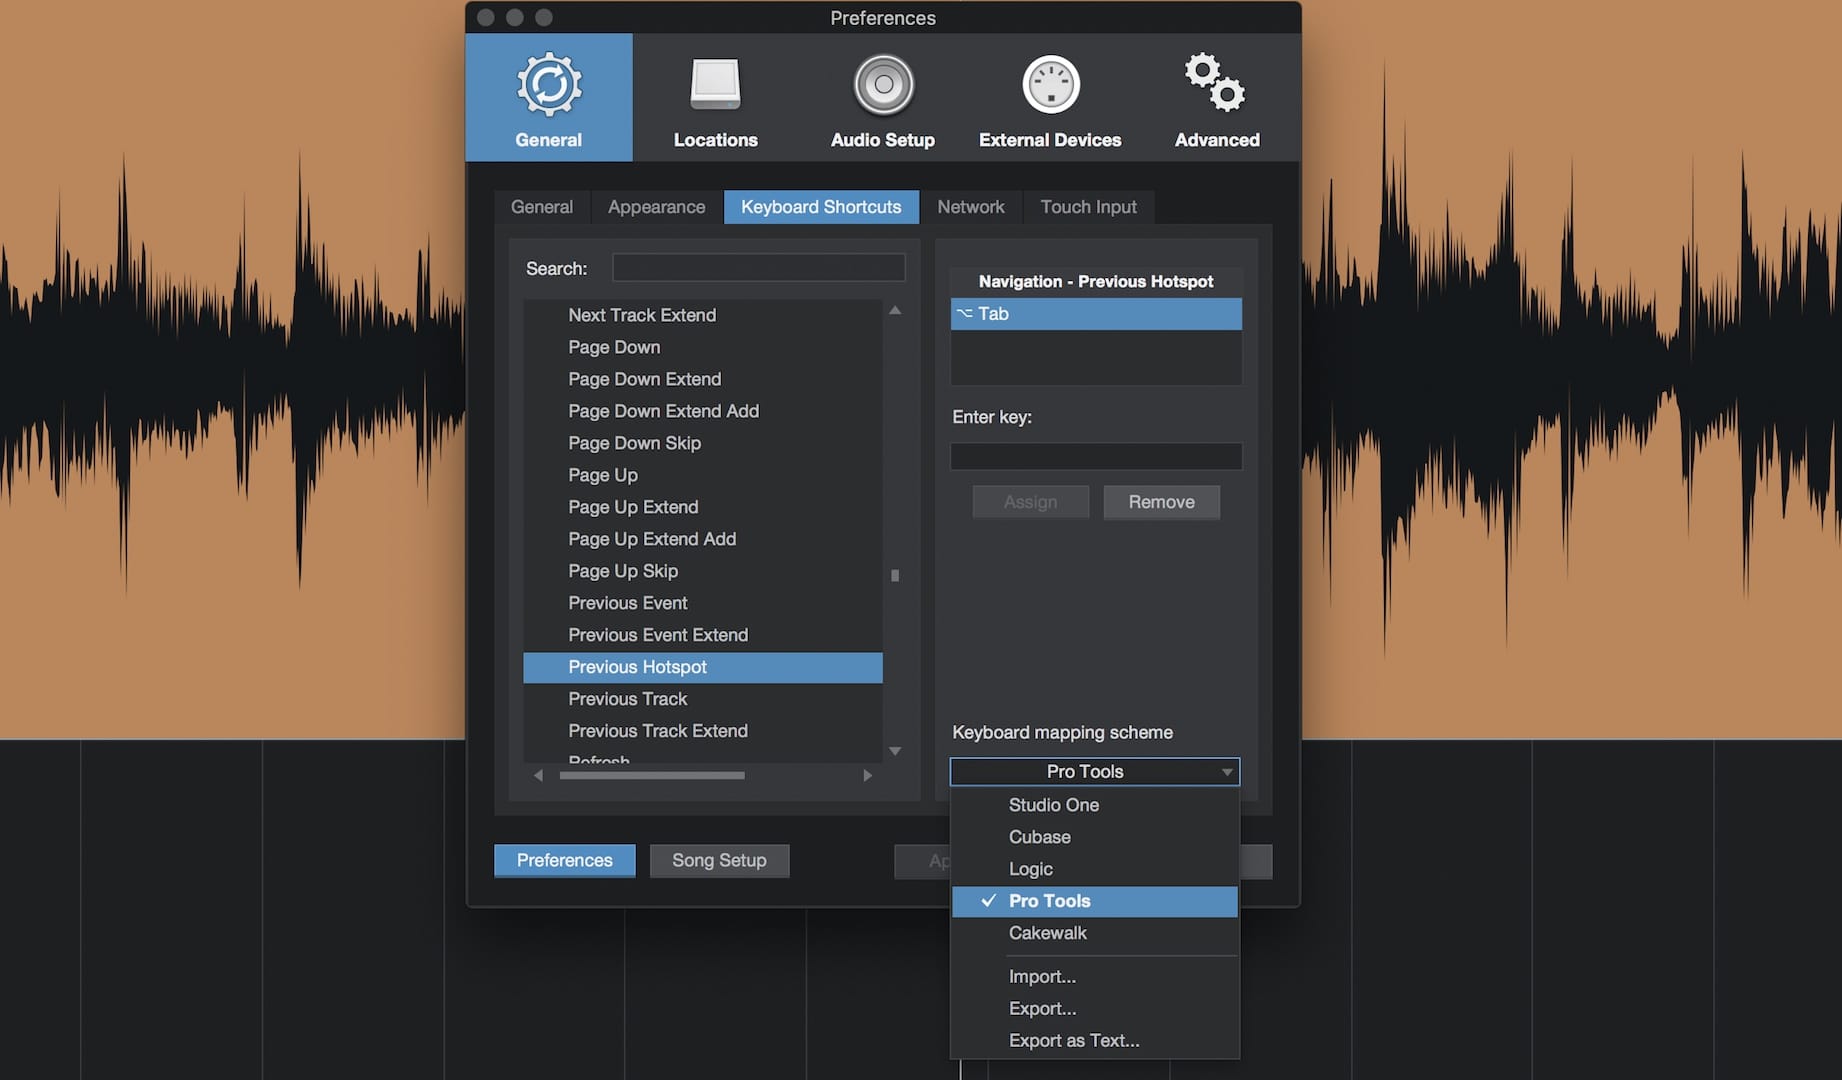
Task: Choose Import from the scheme menu
Action: [x=1042, y=977]
